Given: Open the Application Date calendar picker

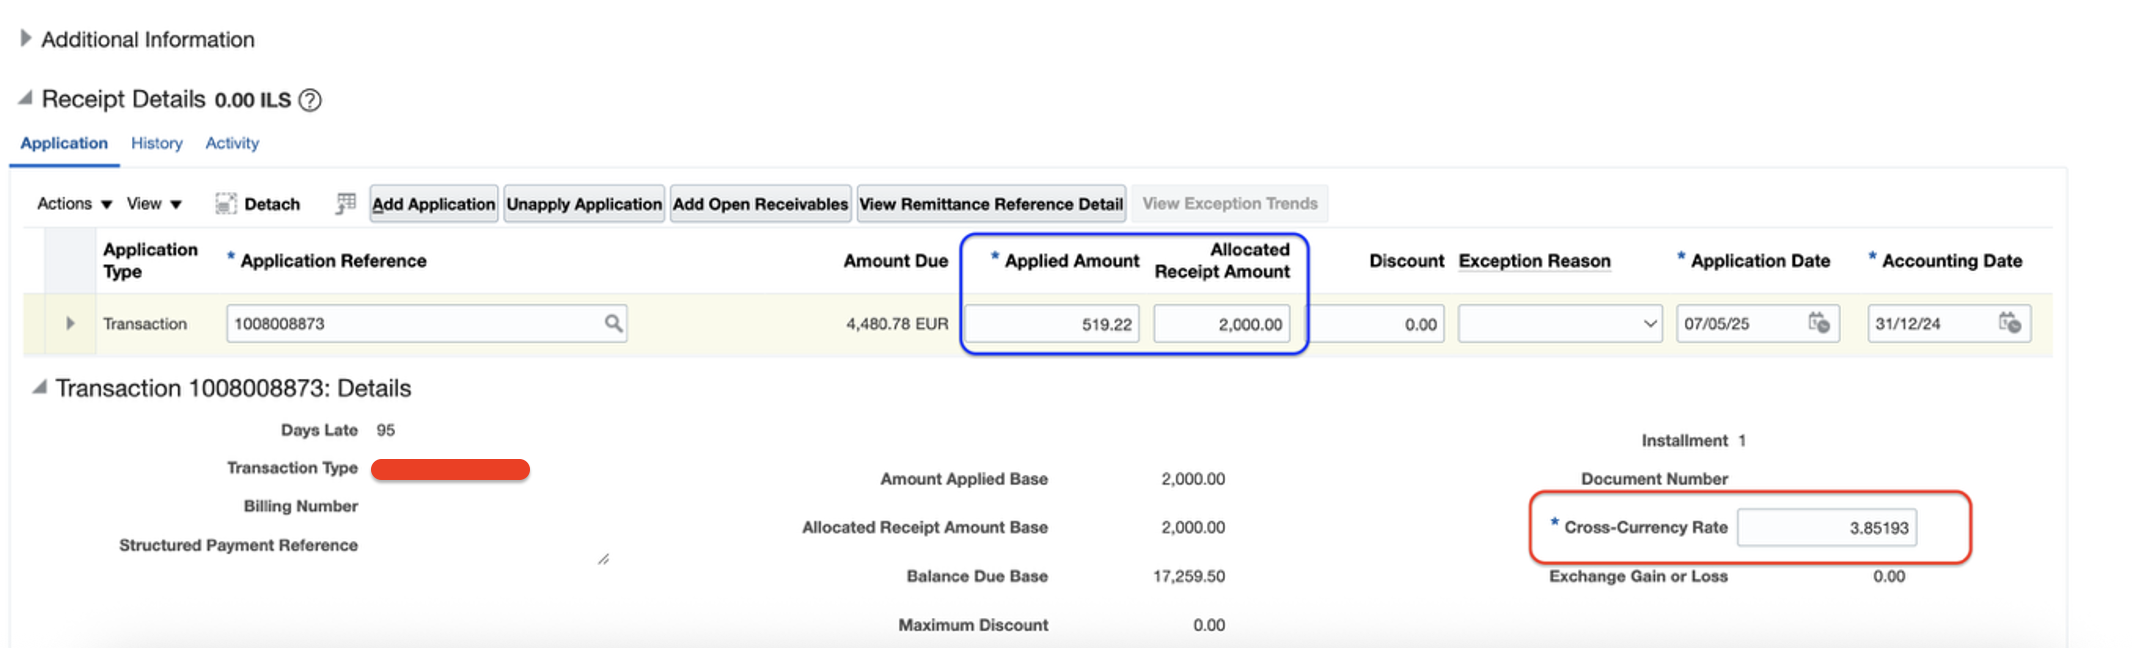Looking at the screenshot, I should 1819,323.
